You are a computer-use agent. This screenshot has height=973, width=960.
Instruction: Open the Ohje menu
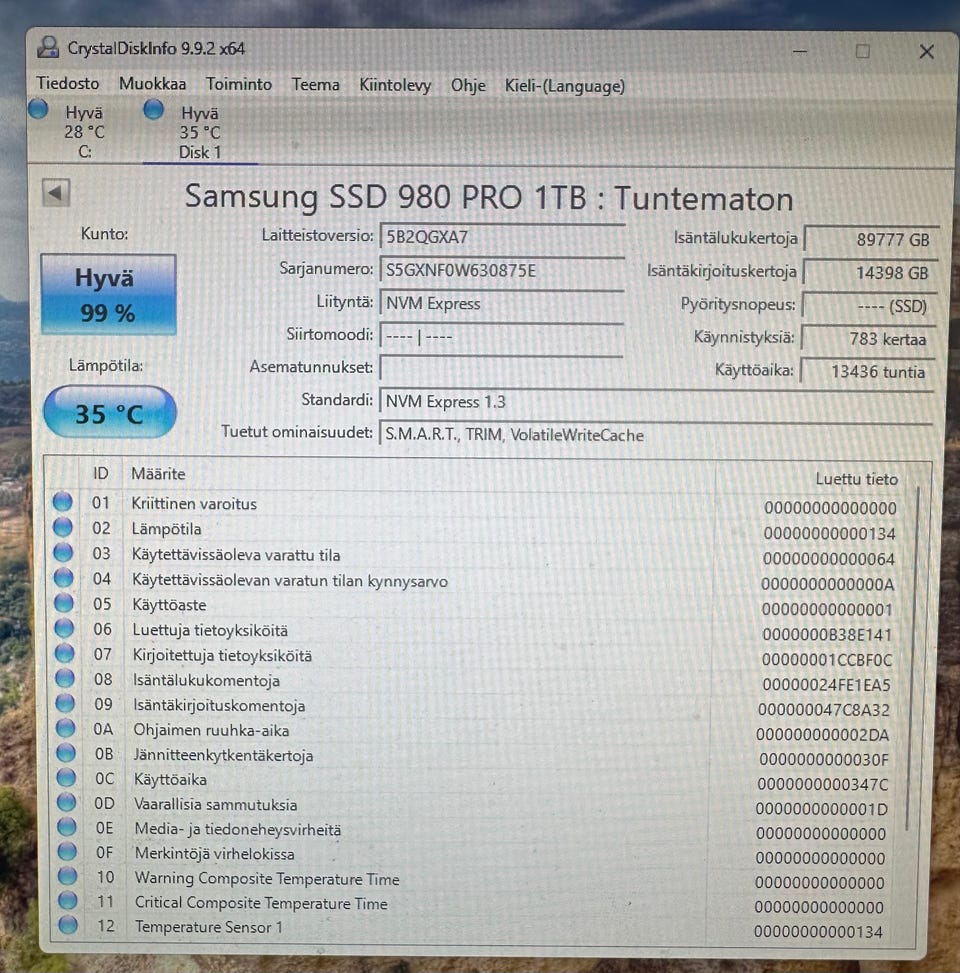(468, 86)
